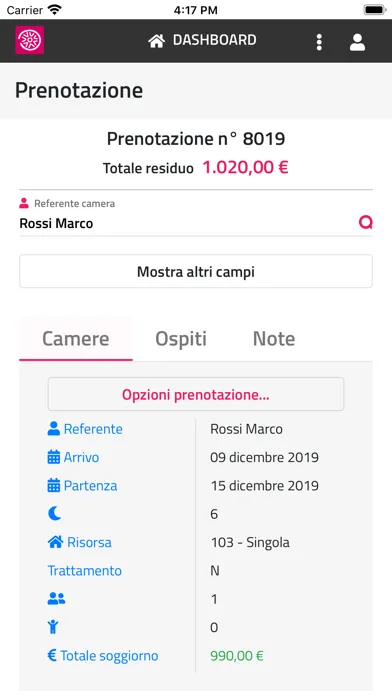
Task: Click the Trattamento link
Action: tap(84, 570)
